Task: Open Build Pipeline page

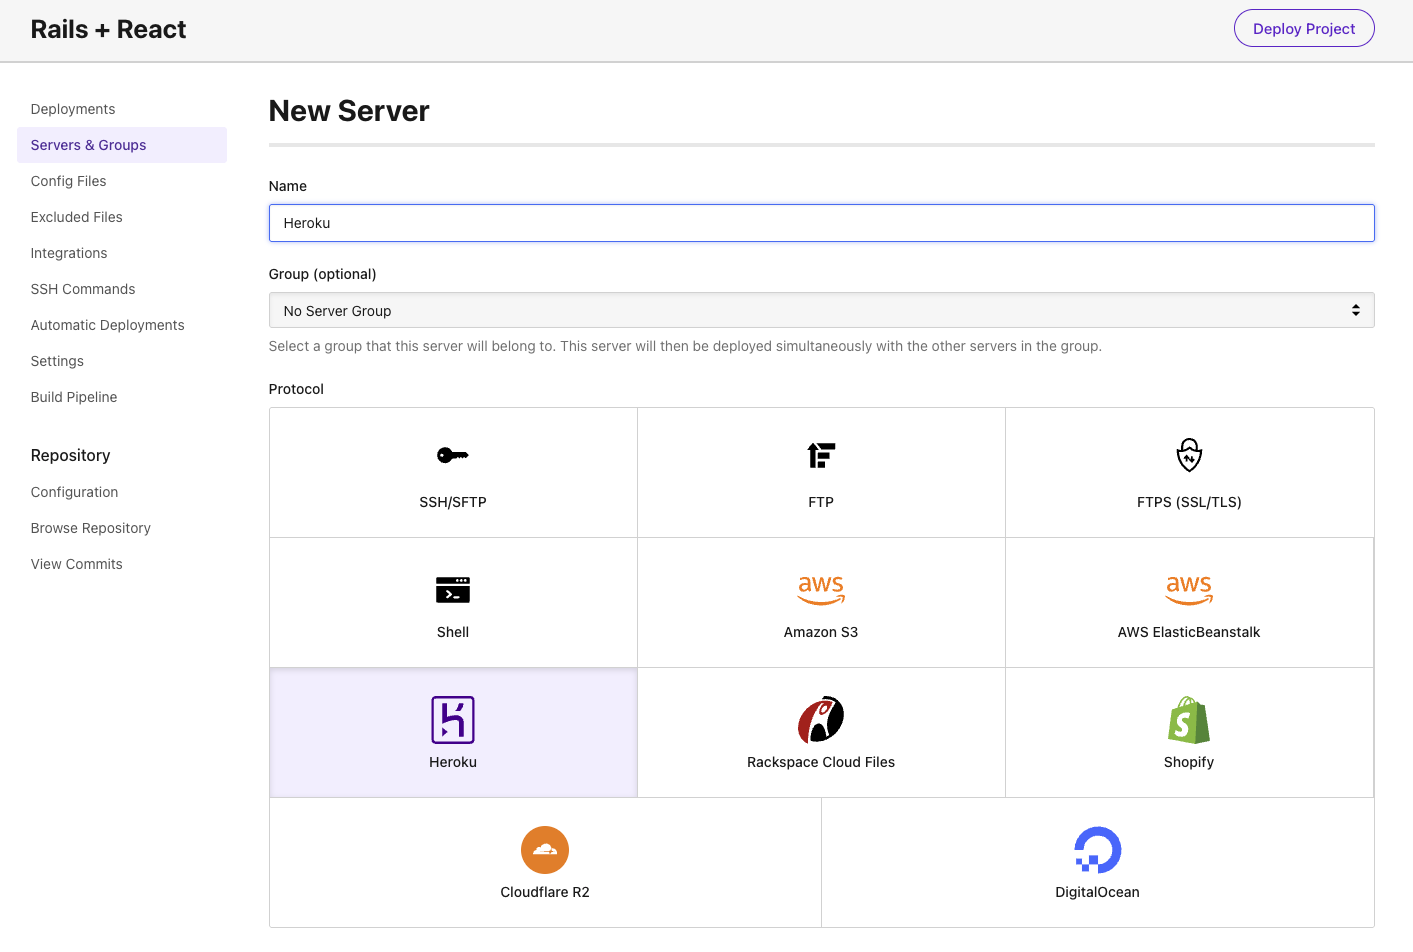Action: [74, 397]
